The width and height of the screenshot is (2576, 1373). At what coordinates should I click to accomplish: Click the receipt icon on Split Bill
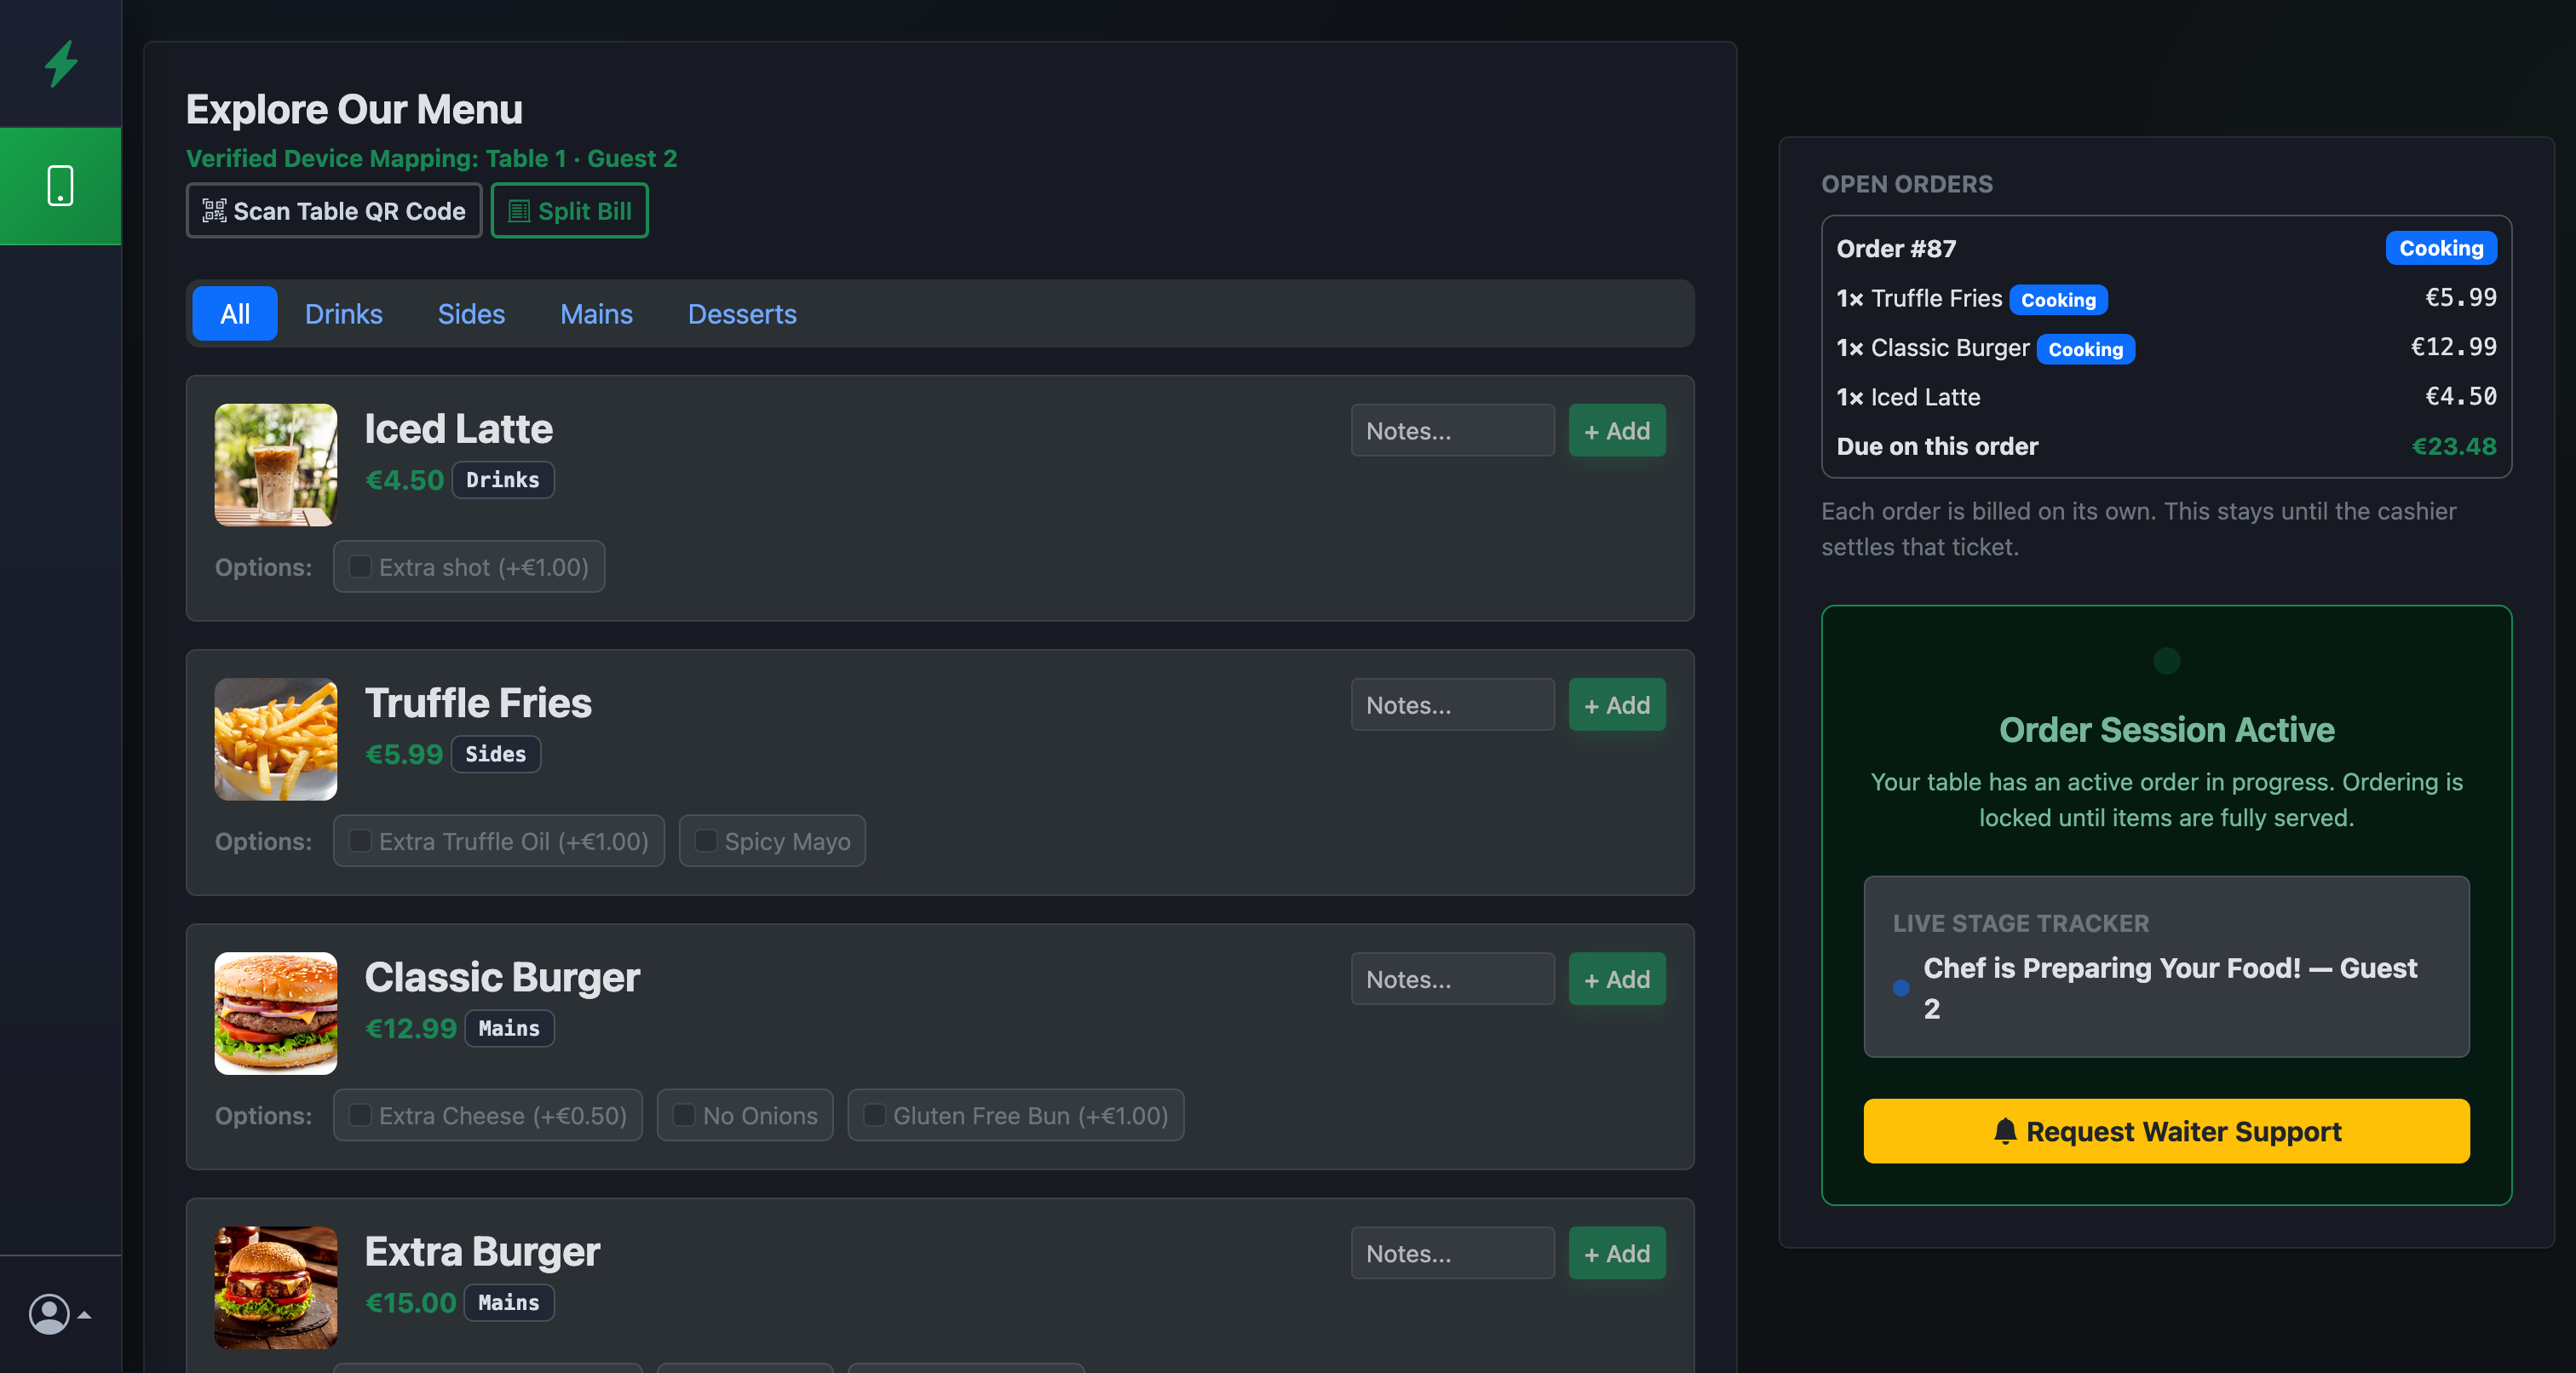(519, 211)
